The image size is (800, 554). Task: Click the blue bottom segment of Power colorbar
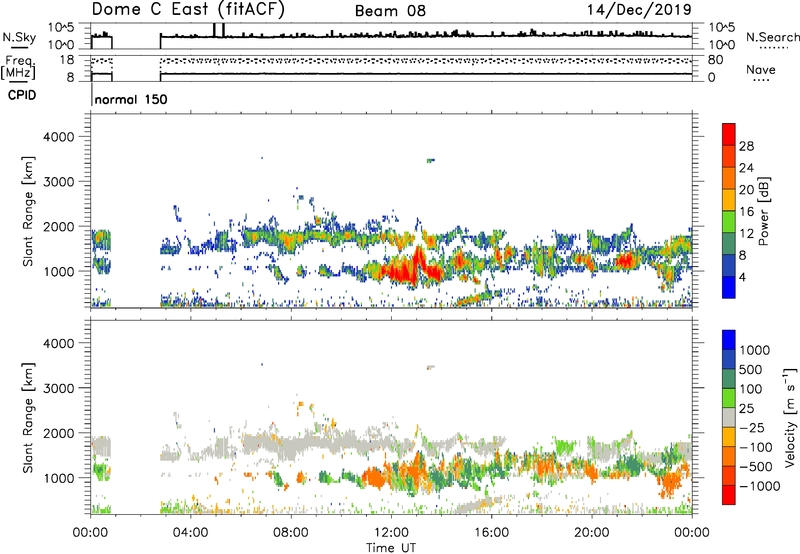coord(729,287)
